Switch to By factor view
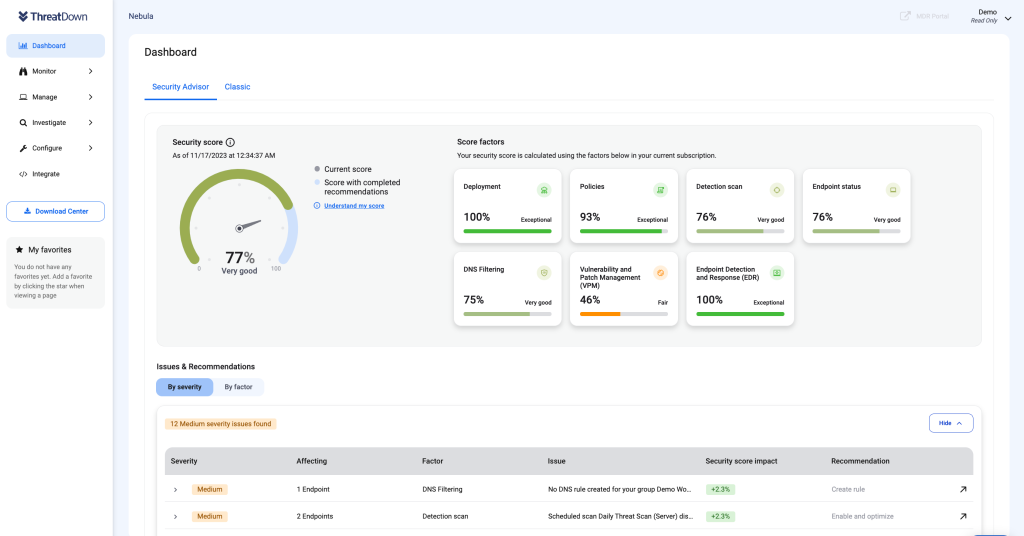 point(238,387)
